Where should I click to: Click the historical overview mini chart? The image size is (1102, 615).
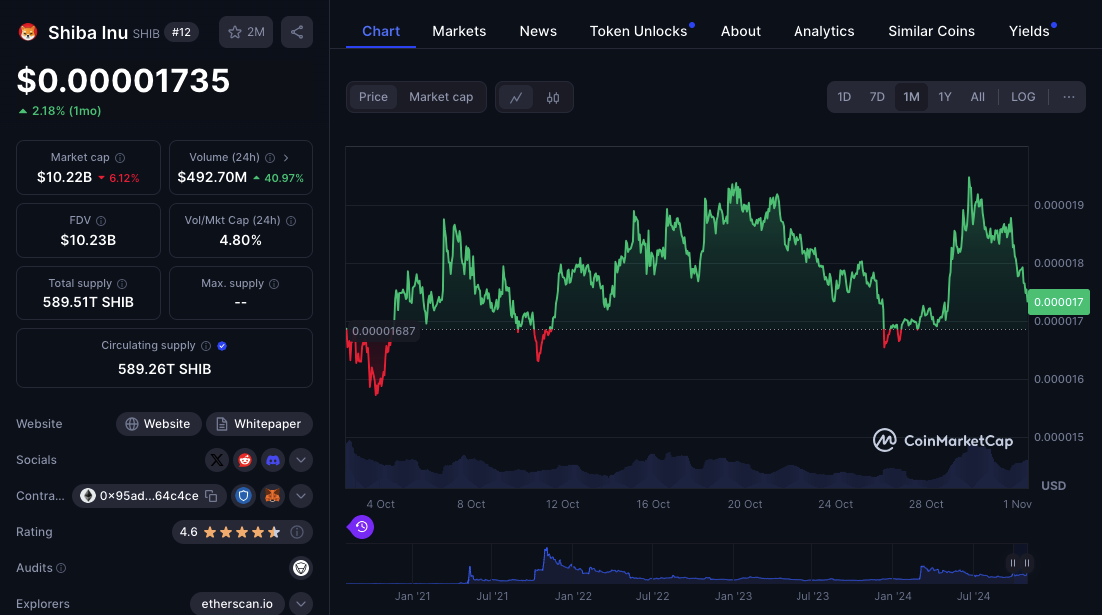pos(687,564)
